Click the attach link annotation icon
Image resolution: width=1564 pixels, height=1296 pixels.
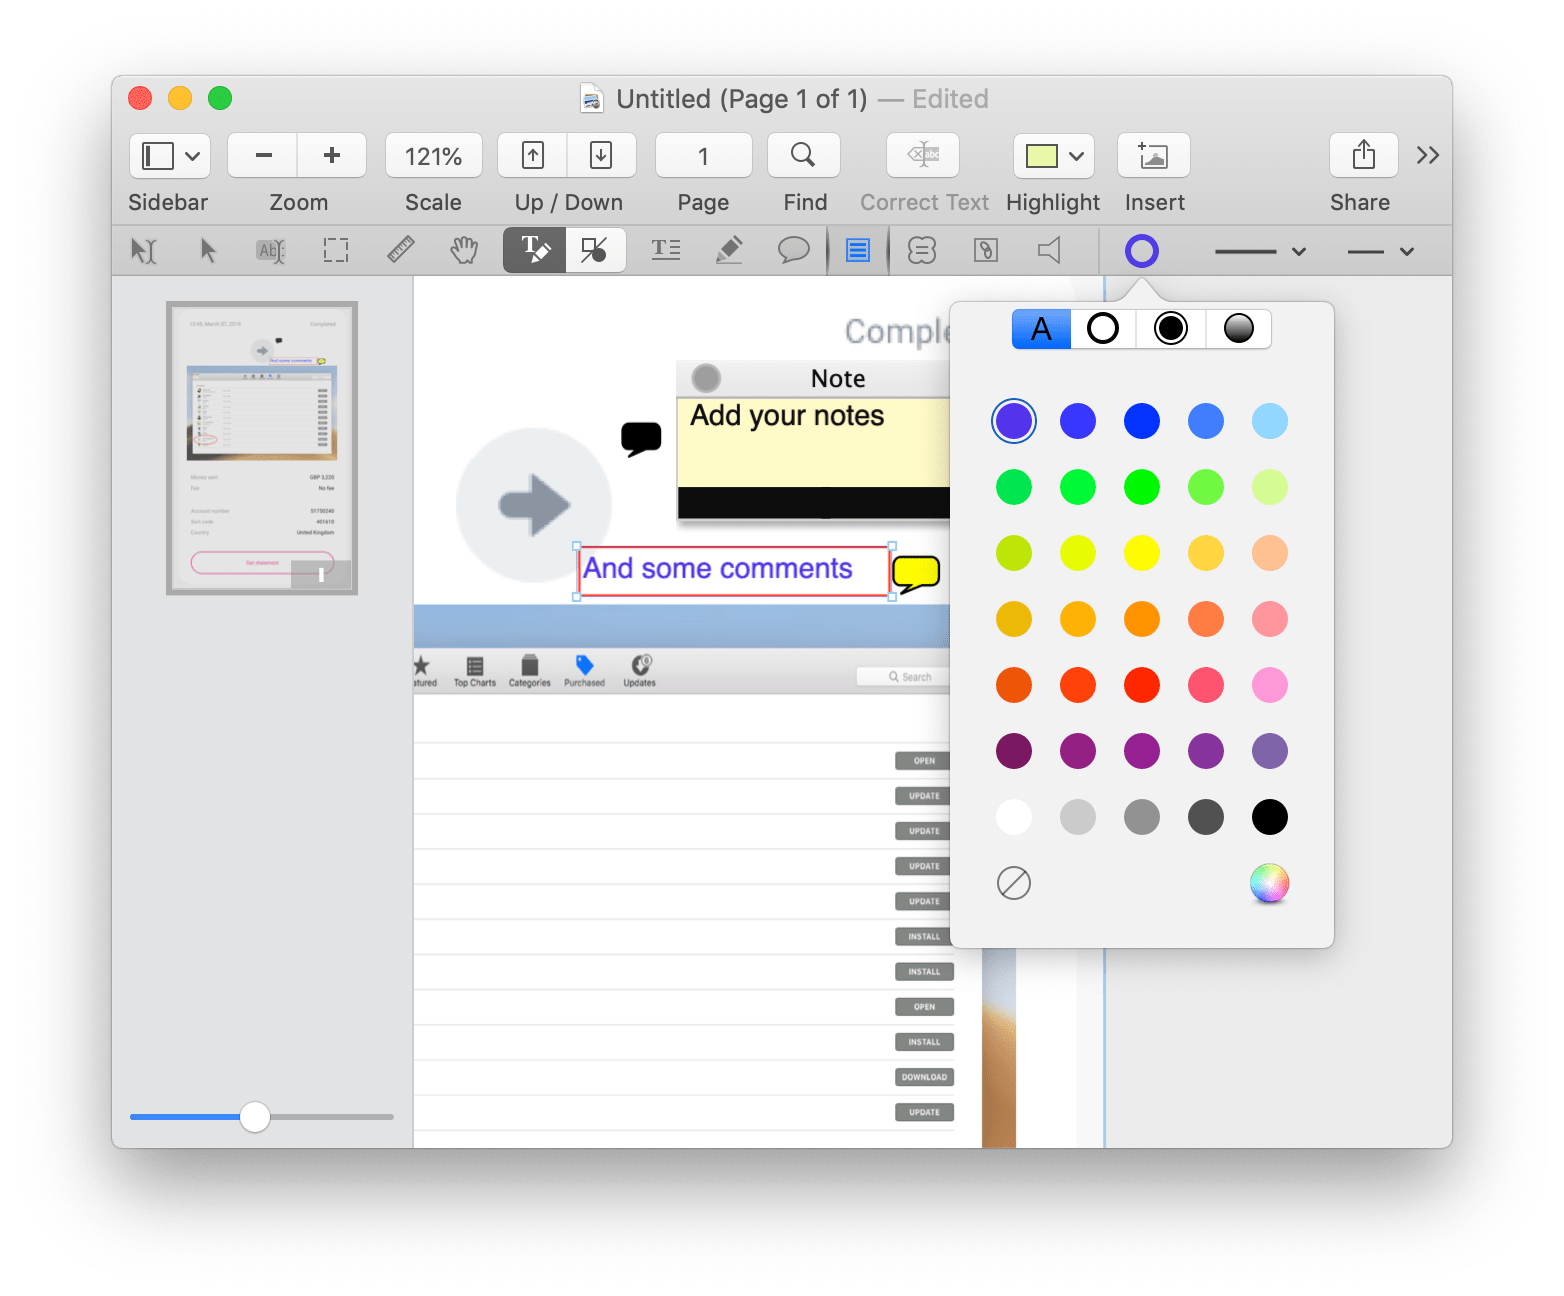click(x=985, y=250)
